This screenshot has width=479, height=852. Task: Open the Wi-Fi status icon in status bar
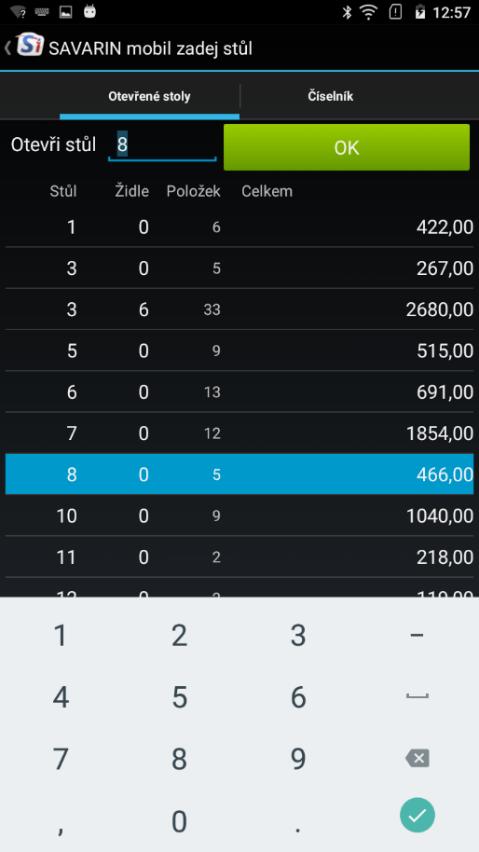click(369, 12)
